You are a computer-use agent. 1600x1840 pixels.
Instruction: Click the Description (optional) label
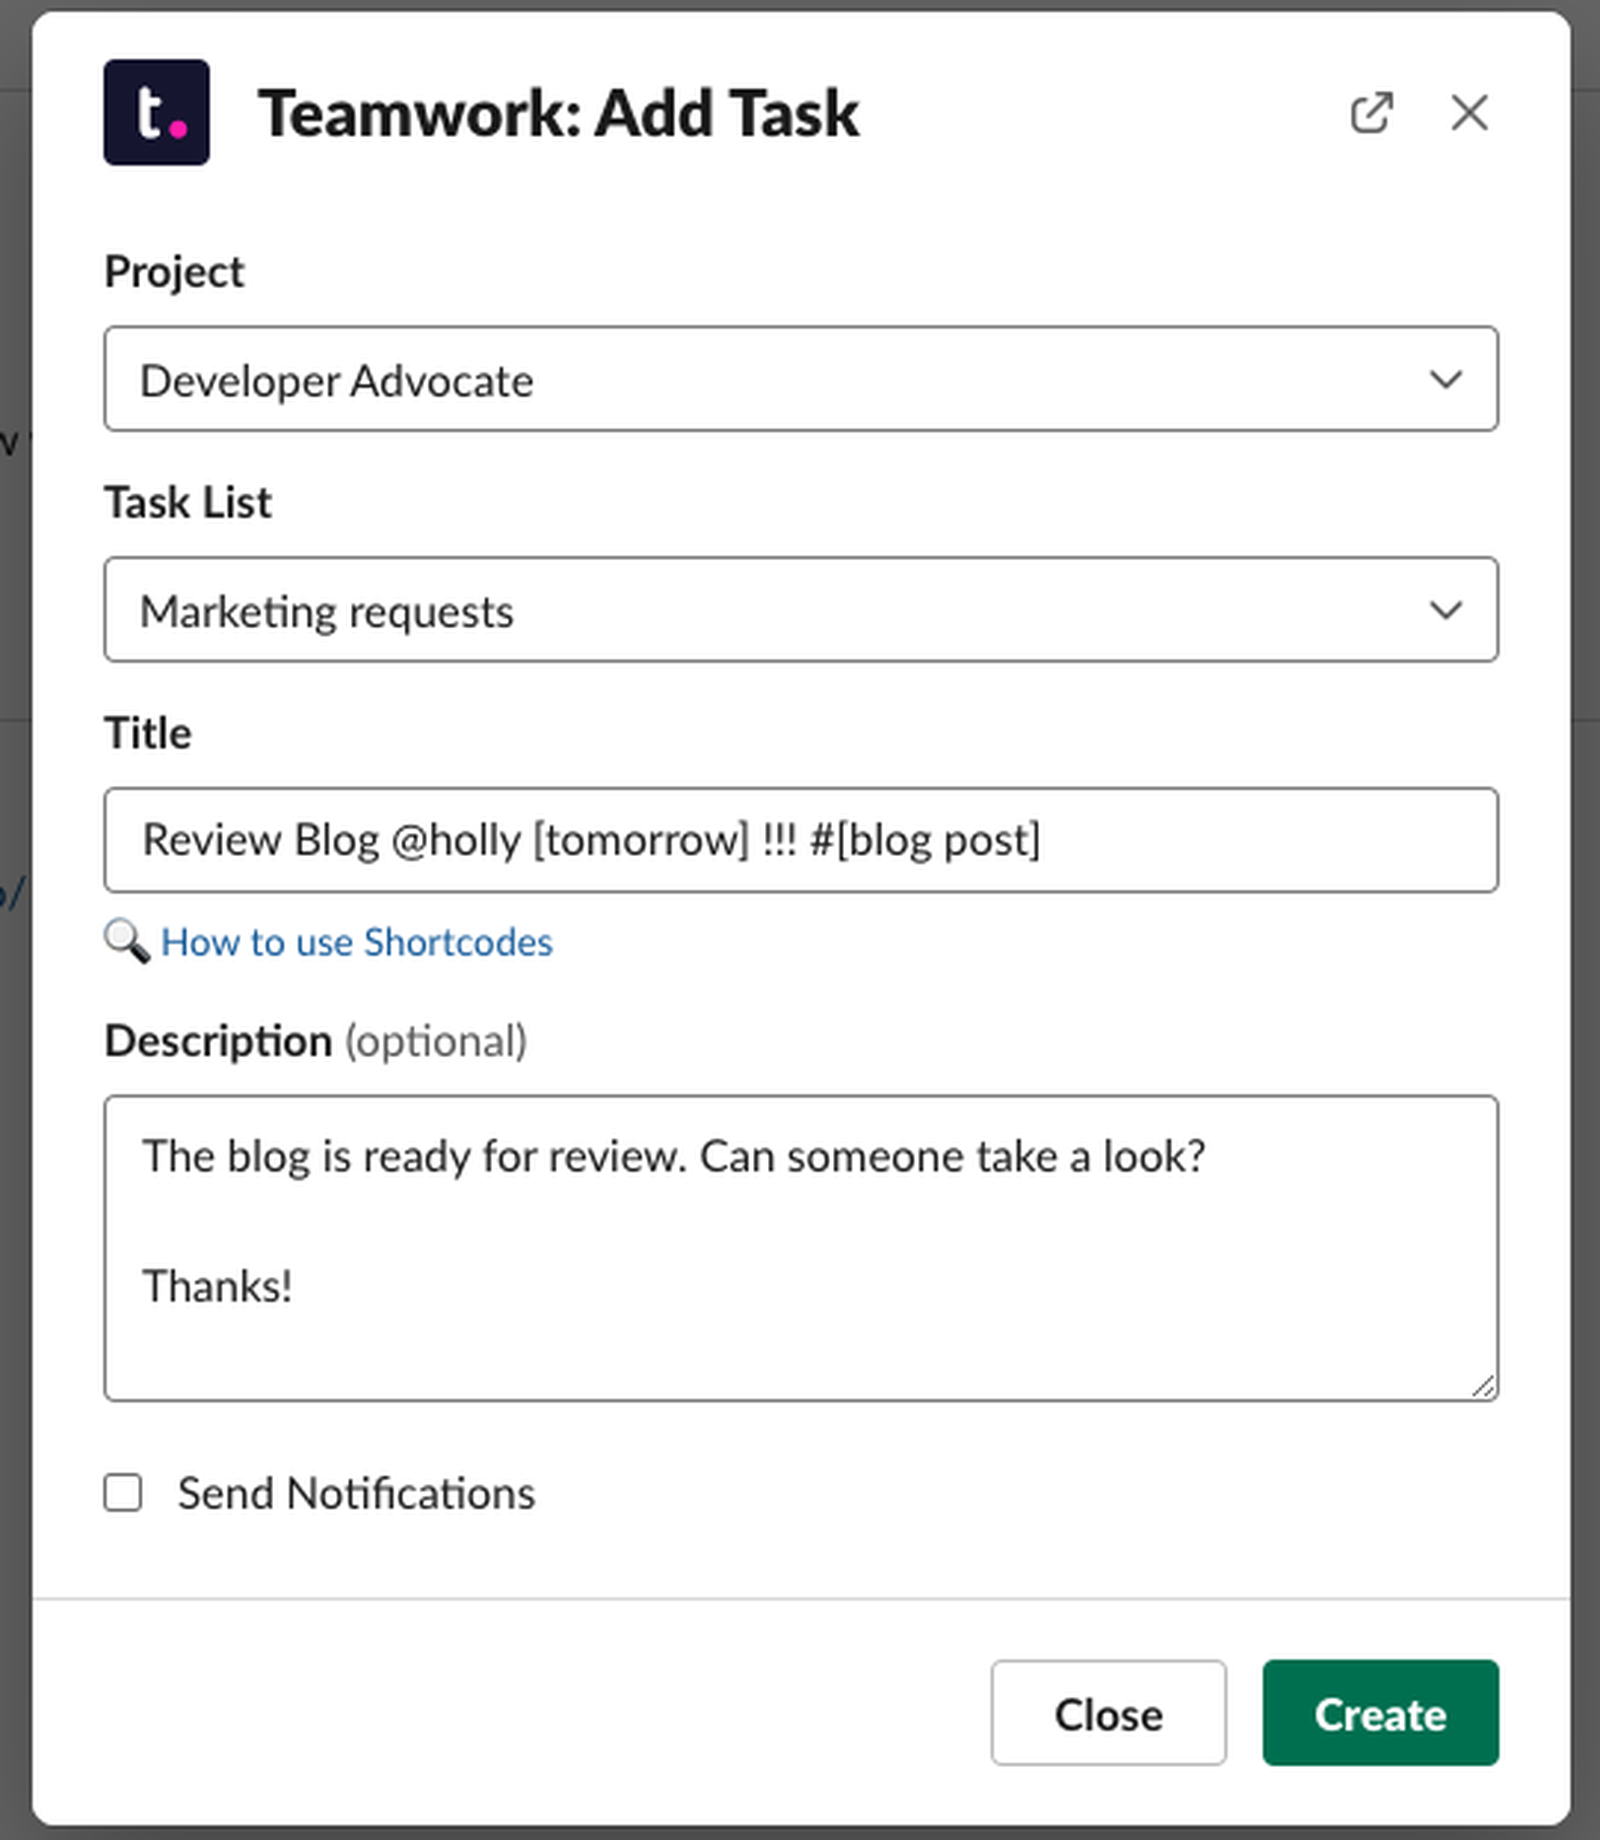(x=315, y=1041)
